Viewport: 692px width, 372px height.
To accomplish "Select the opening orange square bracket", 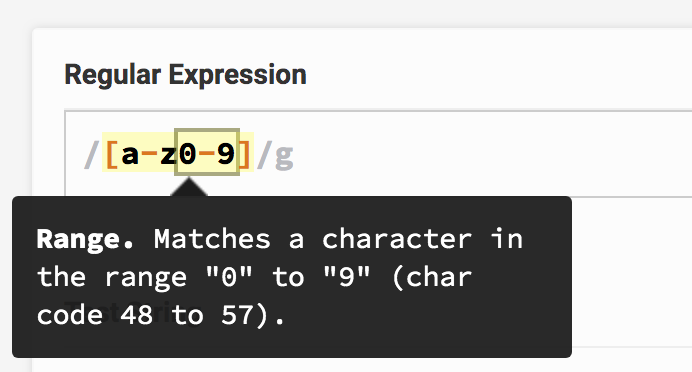I will 112,154.
